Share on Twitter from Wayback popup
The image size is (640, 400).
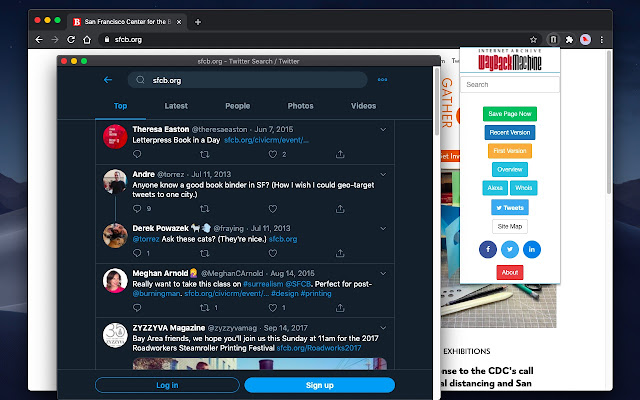pos(510,249)
